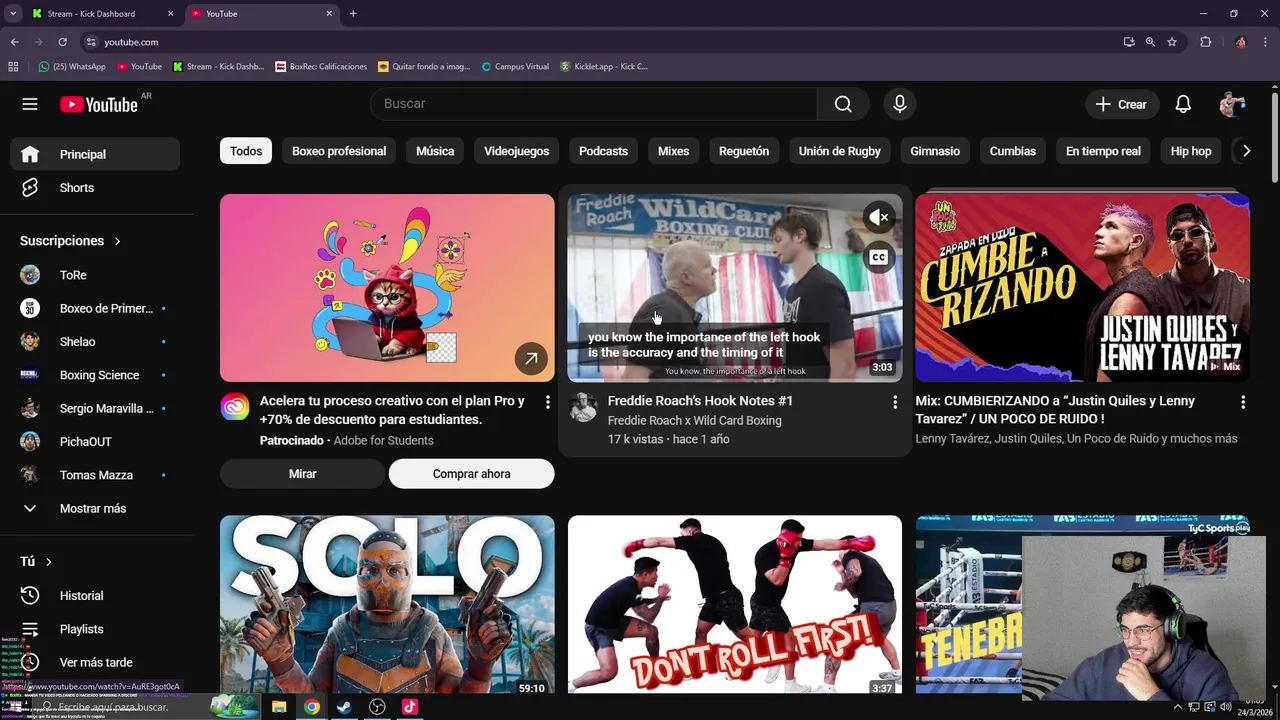Viewport: 1280px width, 720px height.
Task: Open Historial in the sidebar
Action: coord(96,596)
